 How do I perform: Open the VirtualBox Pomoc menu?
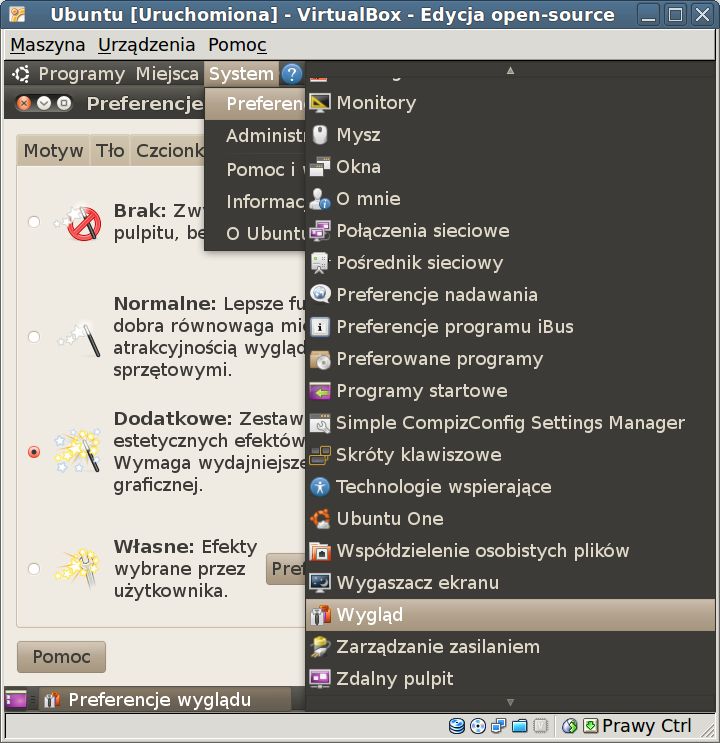(237, 45)
